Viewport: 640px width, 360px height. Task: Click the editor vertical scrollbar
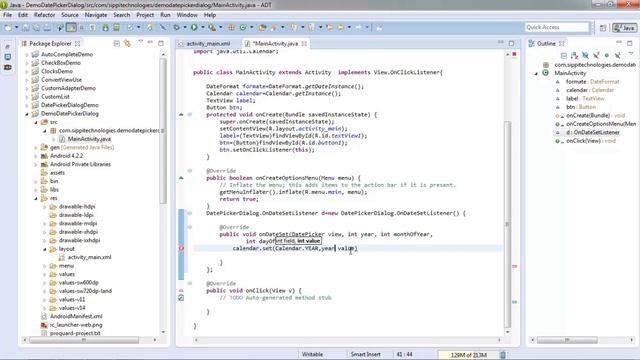(507, 224)
